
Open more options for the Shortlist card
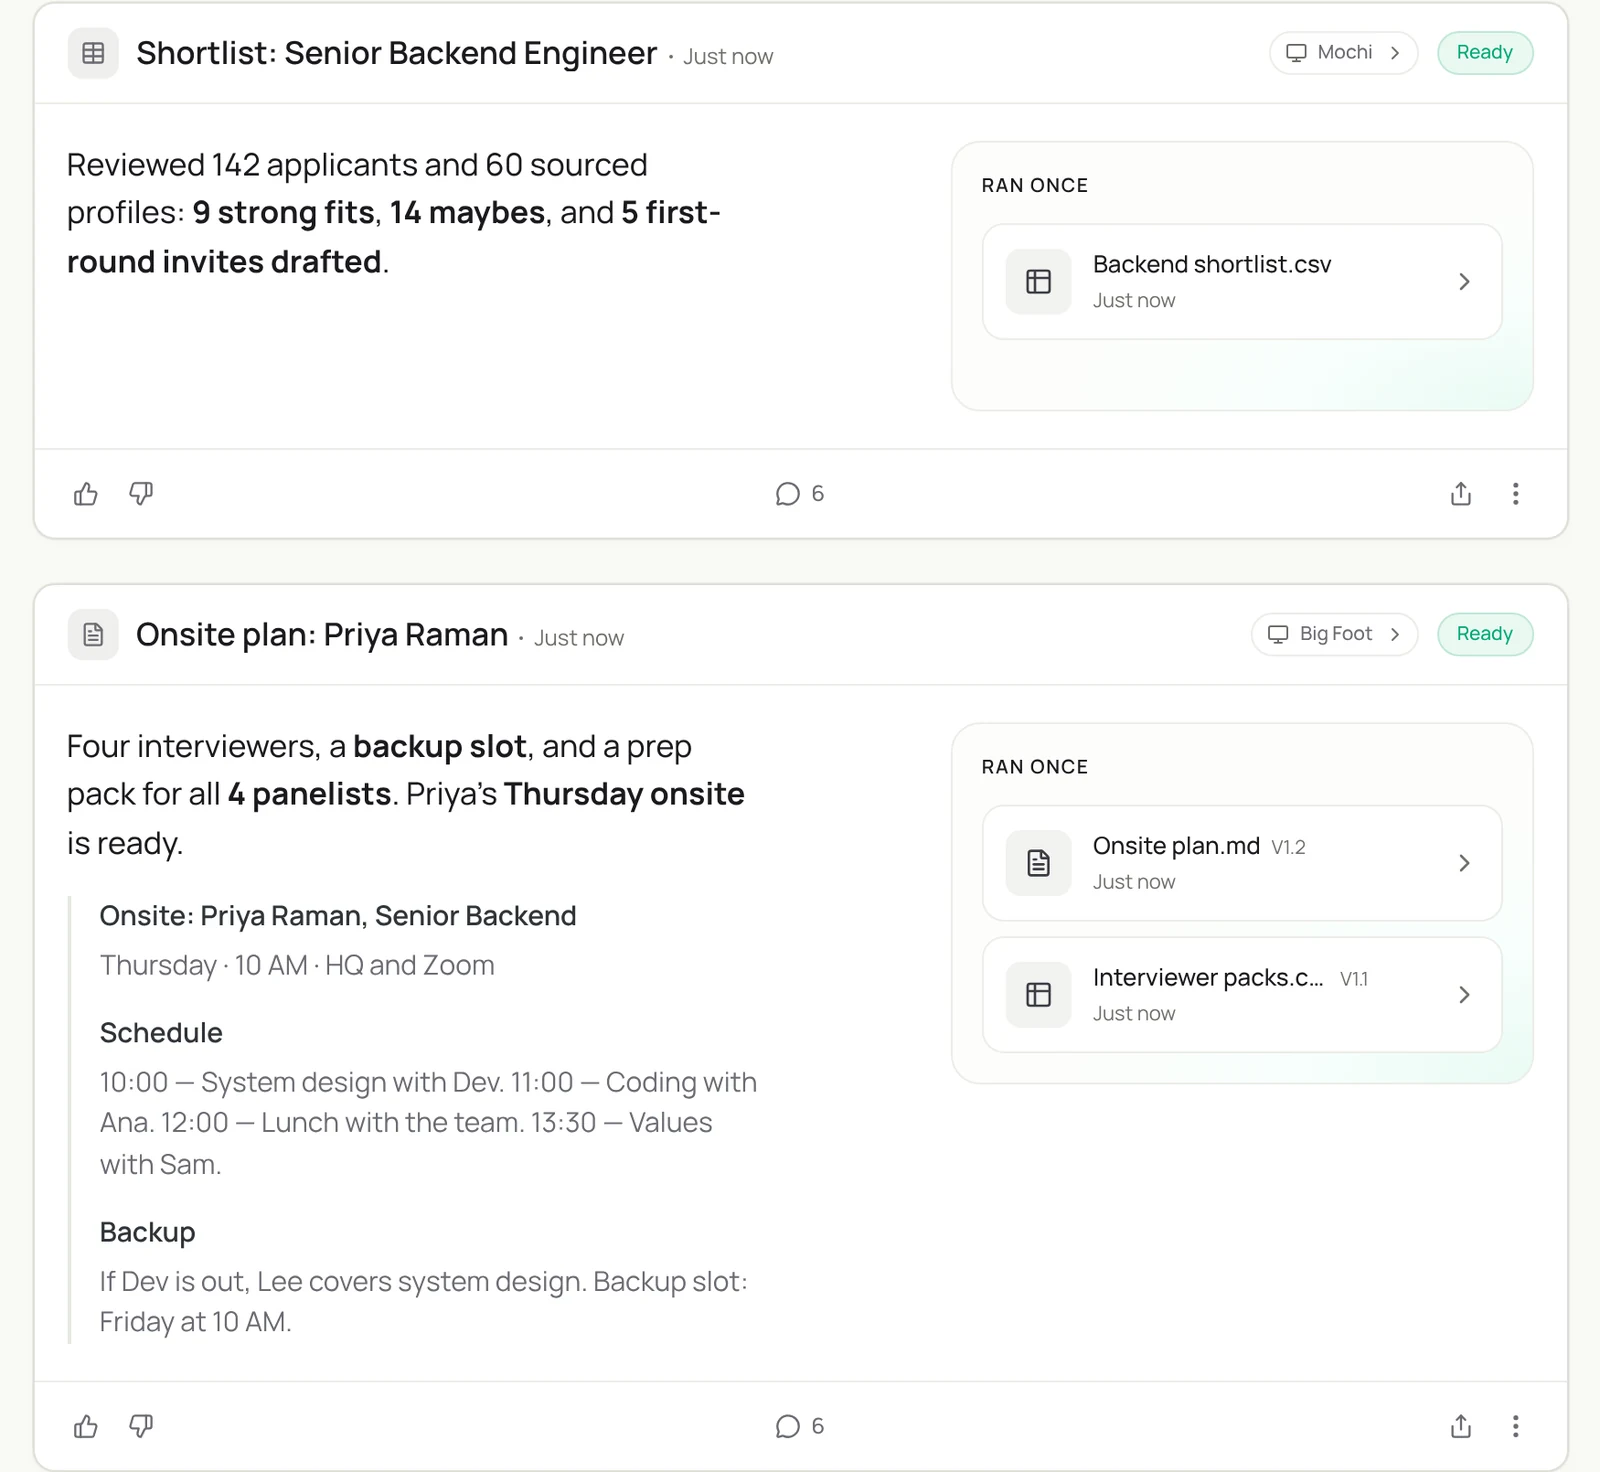pyautogui.click(x=1516, y=494)
